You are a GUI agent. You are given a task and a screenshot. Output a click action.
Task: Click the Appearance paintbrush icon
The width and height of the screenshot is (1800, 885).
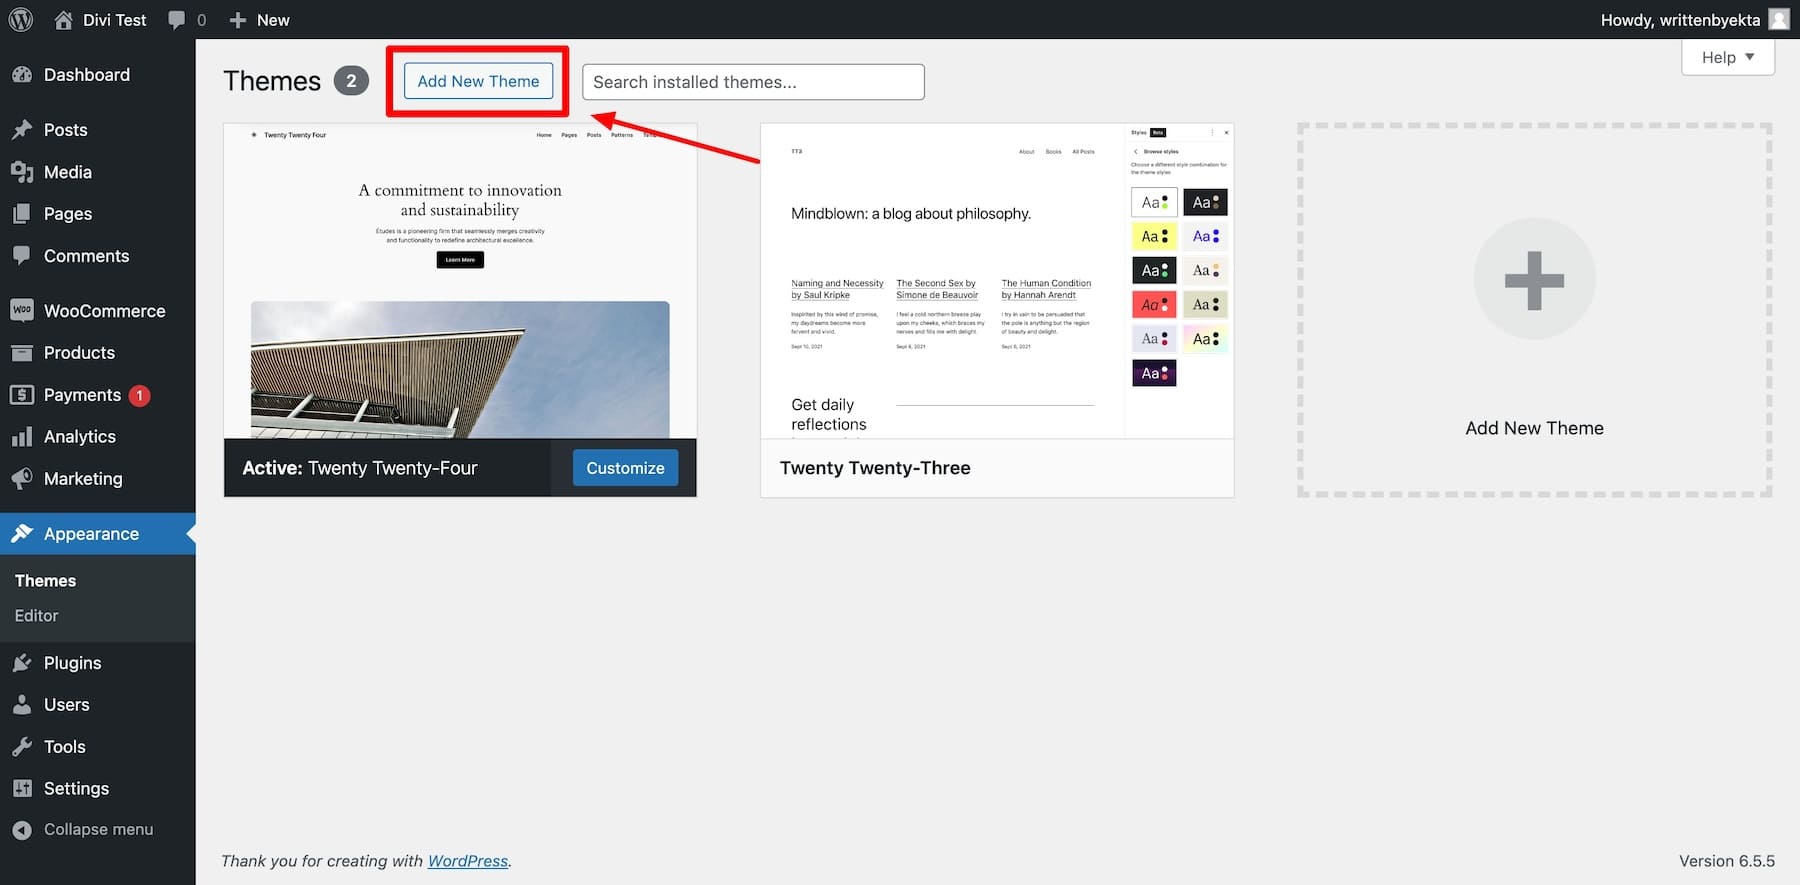(22, 533)
